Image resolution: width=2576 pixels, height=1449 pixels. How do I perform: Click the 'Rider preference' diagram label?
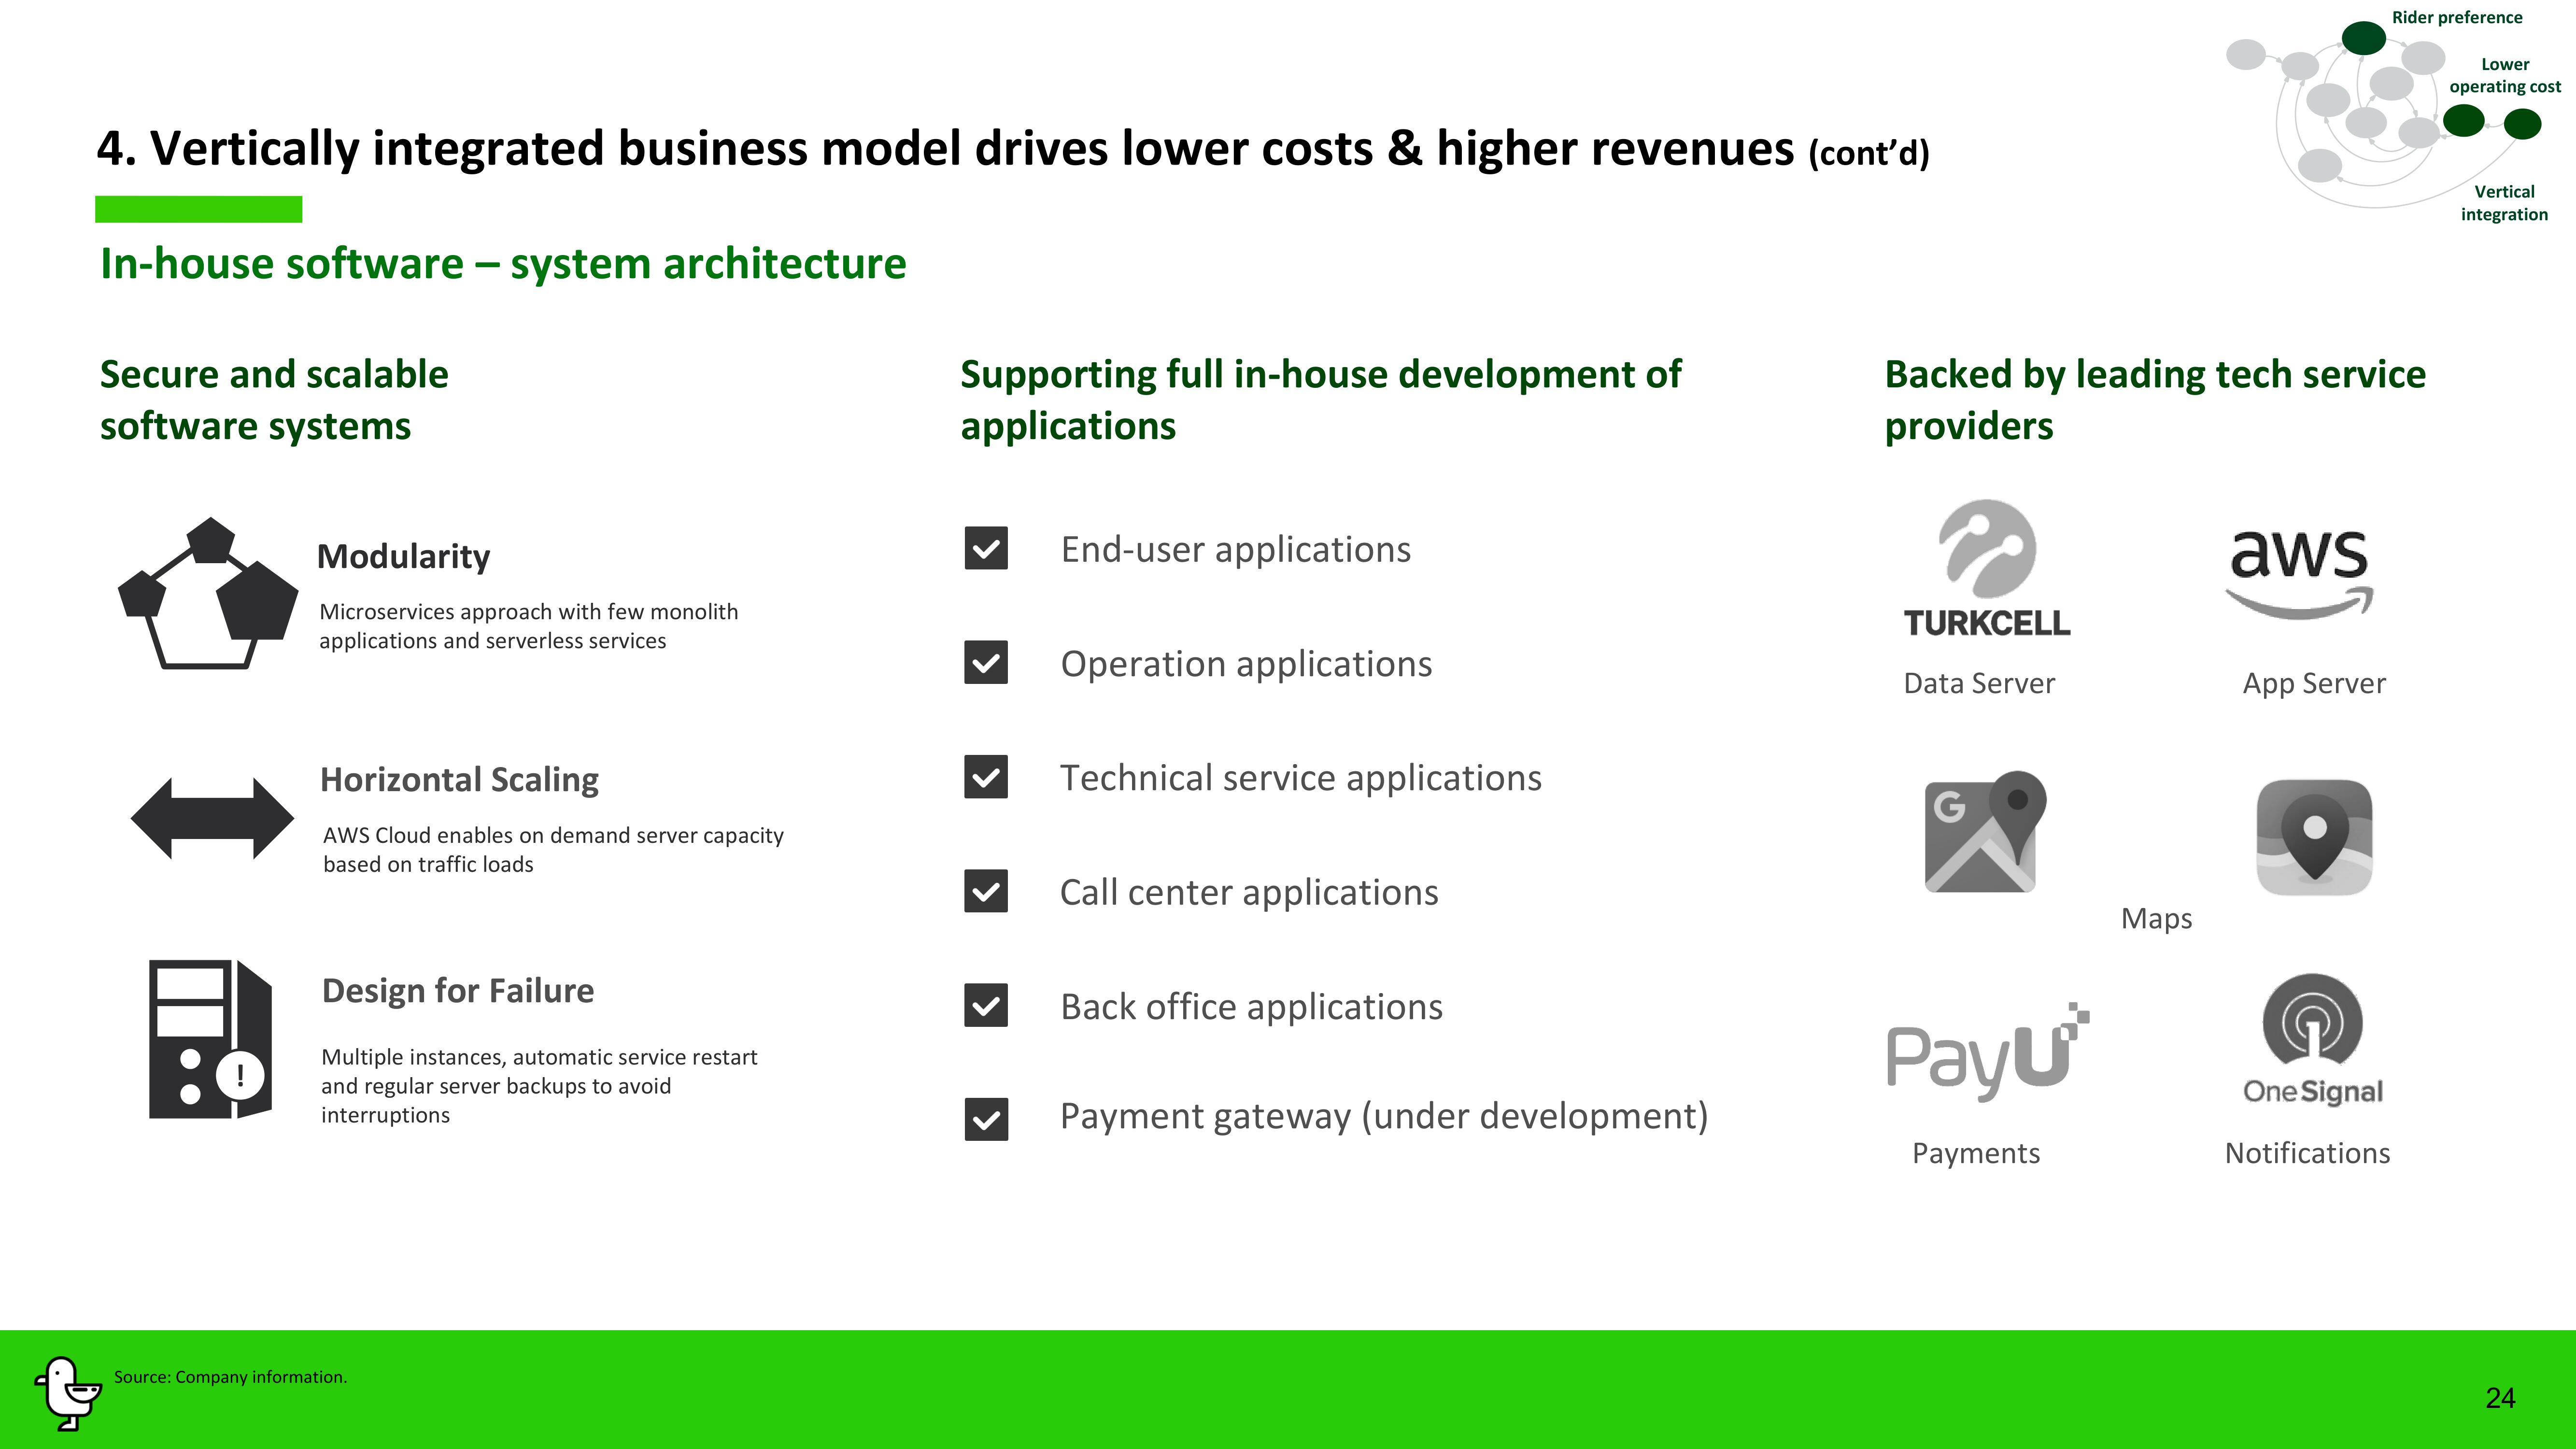(2457, 17)
